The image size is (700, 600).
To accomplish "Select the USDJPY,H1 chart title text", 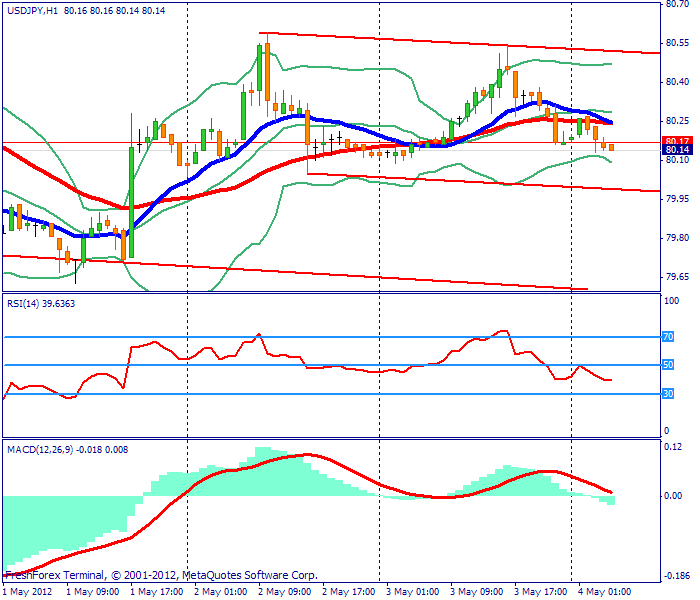I will click(x=32, y=10).
